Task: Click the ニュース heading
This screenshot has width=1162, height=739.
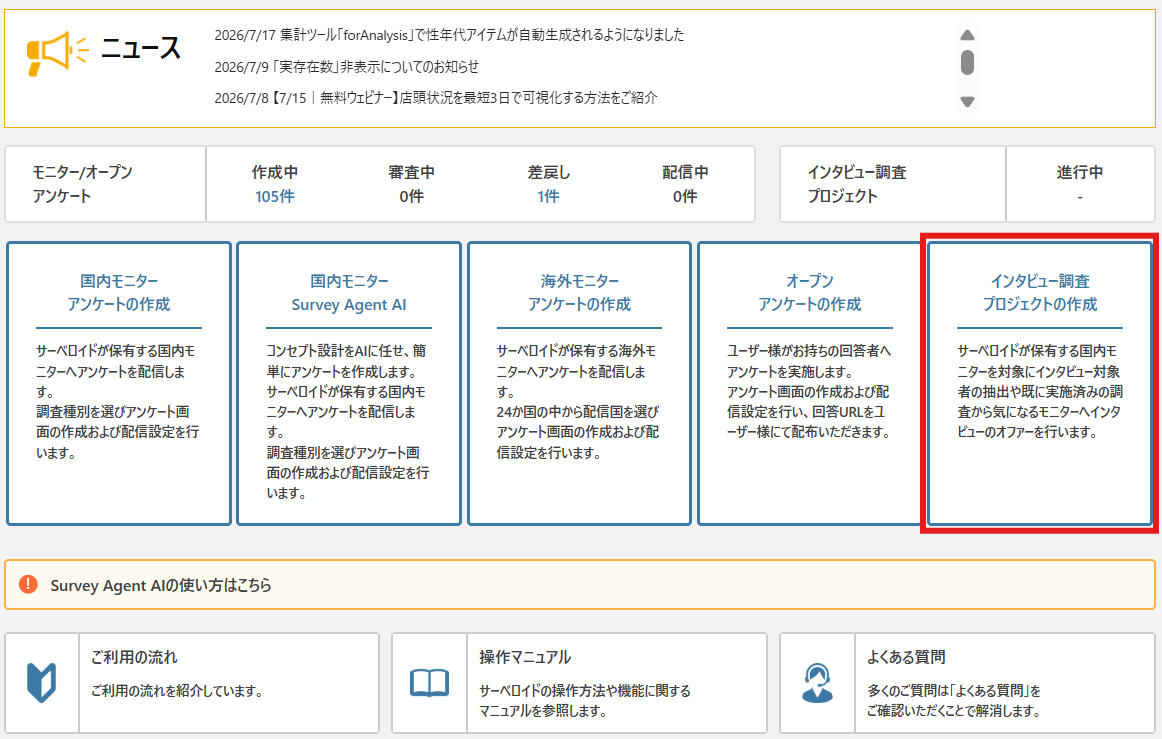Action: point(141,49)
